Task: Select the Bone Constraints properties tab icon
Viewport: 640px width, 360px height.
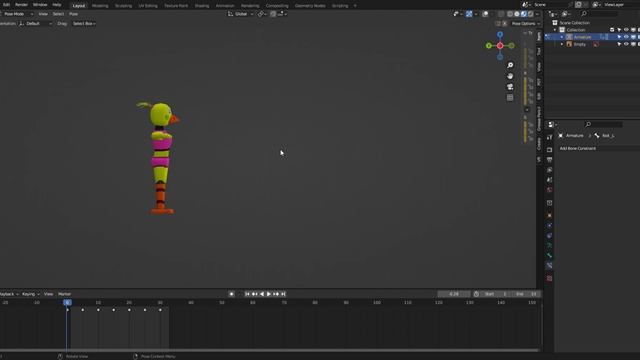Action: tap(549, 266)
